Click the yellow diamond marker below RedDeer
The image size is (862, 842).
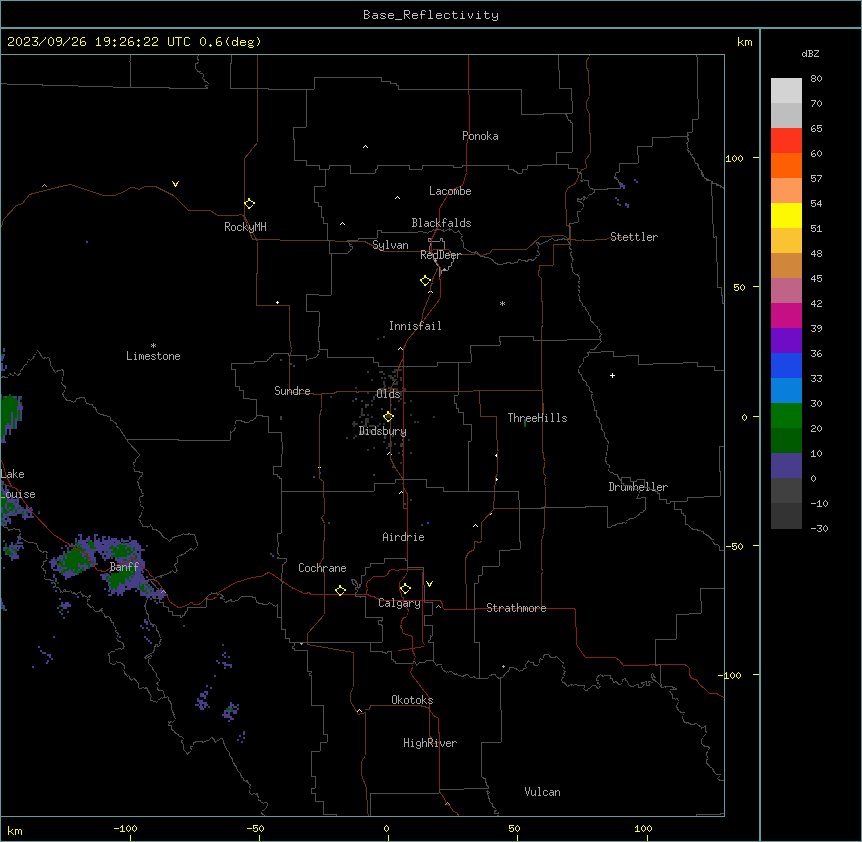[425, 281]
